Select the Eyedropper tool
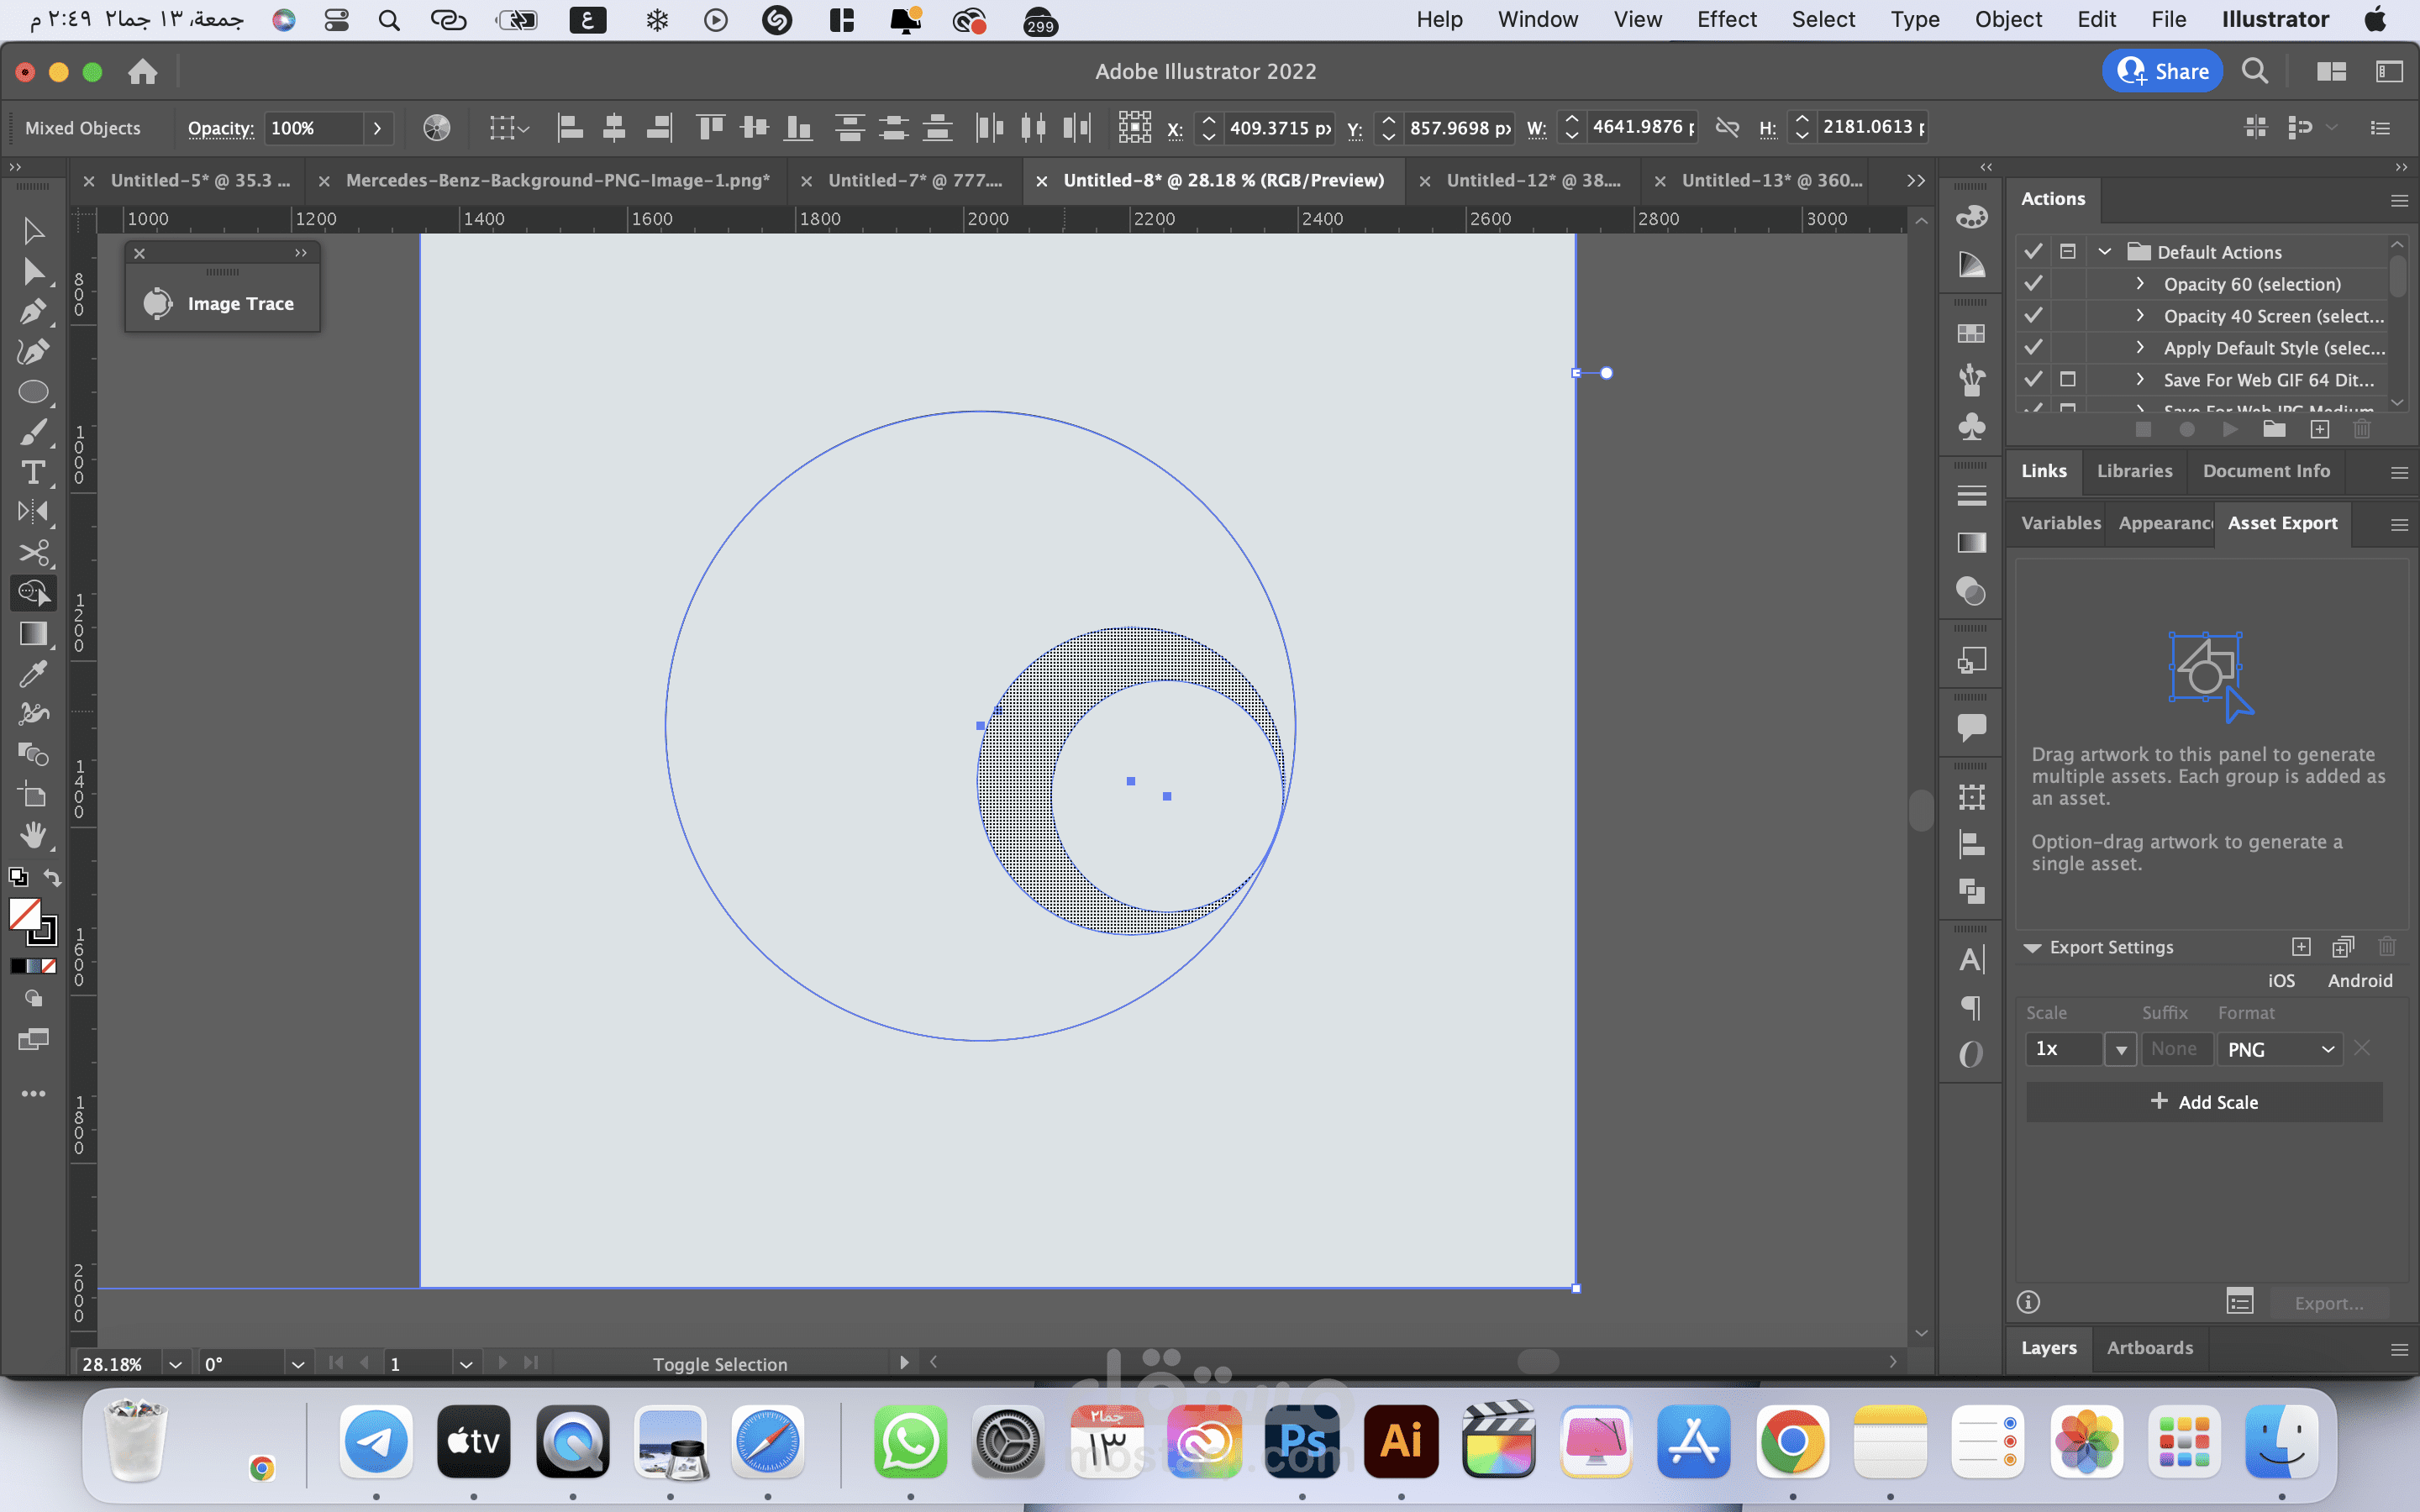The height and width of the screenshot is (1512, 2420). point(33,674)
